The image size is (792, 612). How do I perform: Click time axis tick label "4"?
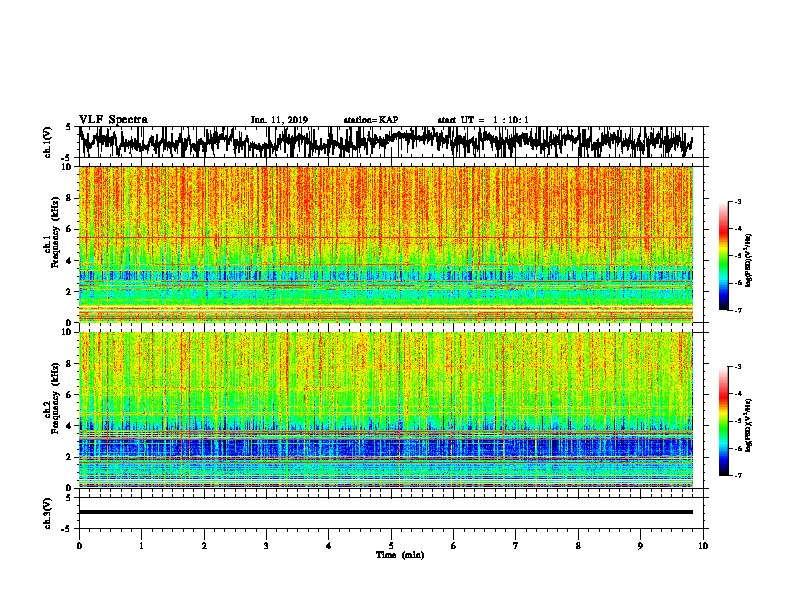pos(329,545)
